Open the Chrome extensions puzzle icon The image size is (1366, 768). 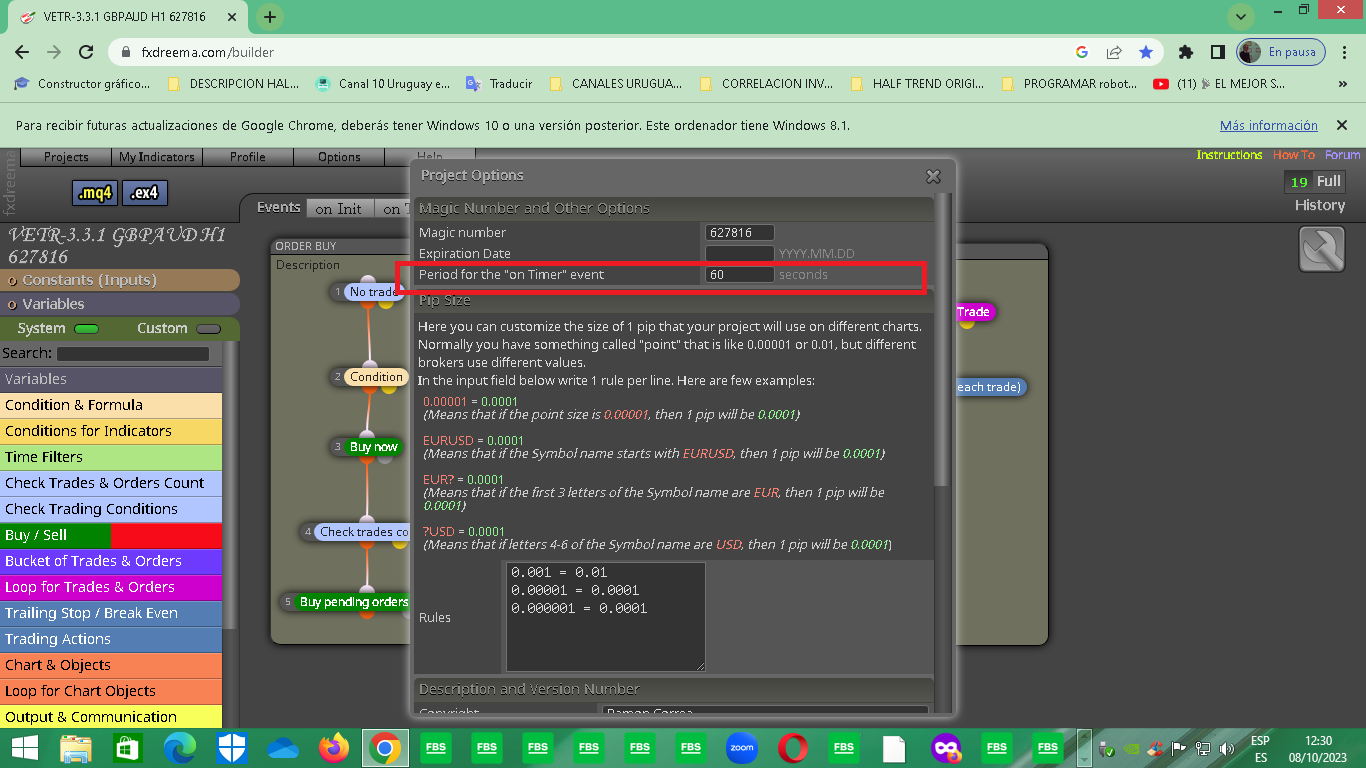[x=1186, y=52]
